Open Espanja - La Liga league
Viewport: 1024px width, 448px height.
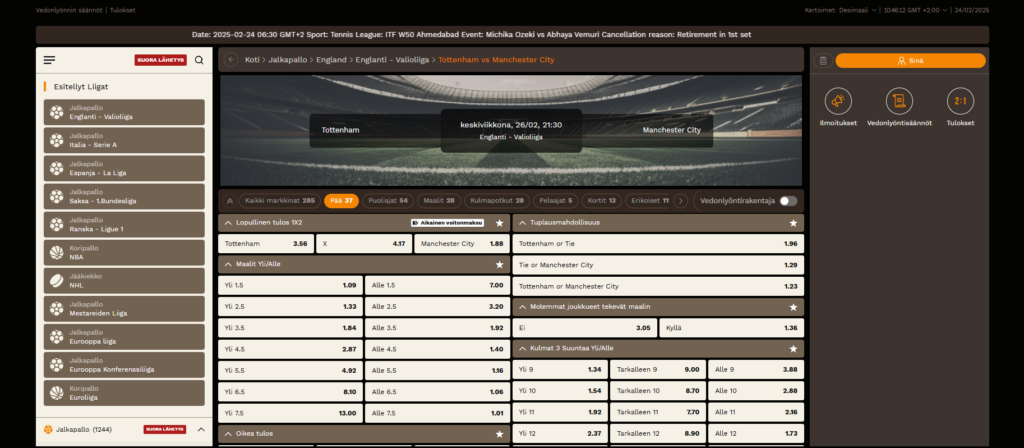click(x=124, y=168)
